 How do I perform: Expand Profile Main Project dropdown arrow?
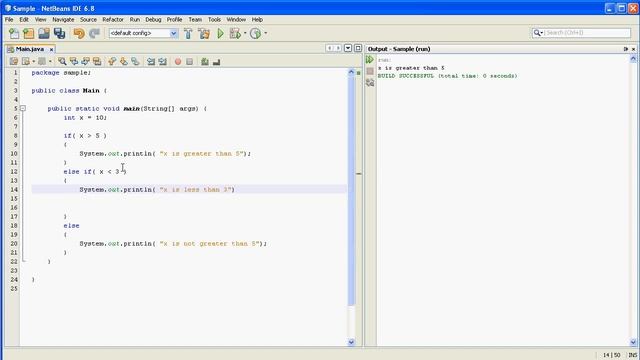[x=266, y=33]
